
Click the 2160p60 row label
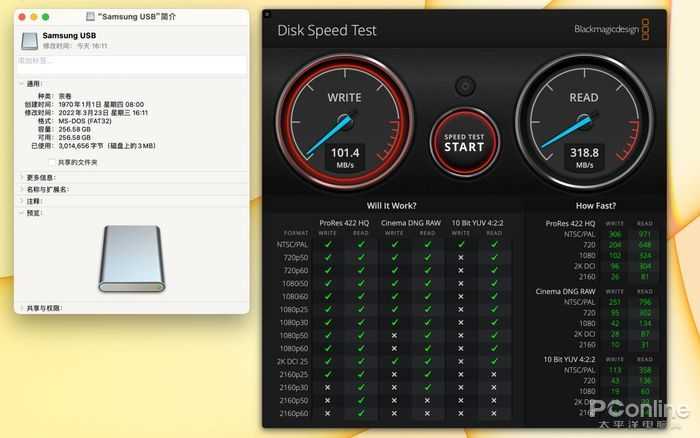pyautogui.click(x=294, y=413)
